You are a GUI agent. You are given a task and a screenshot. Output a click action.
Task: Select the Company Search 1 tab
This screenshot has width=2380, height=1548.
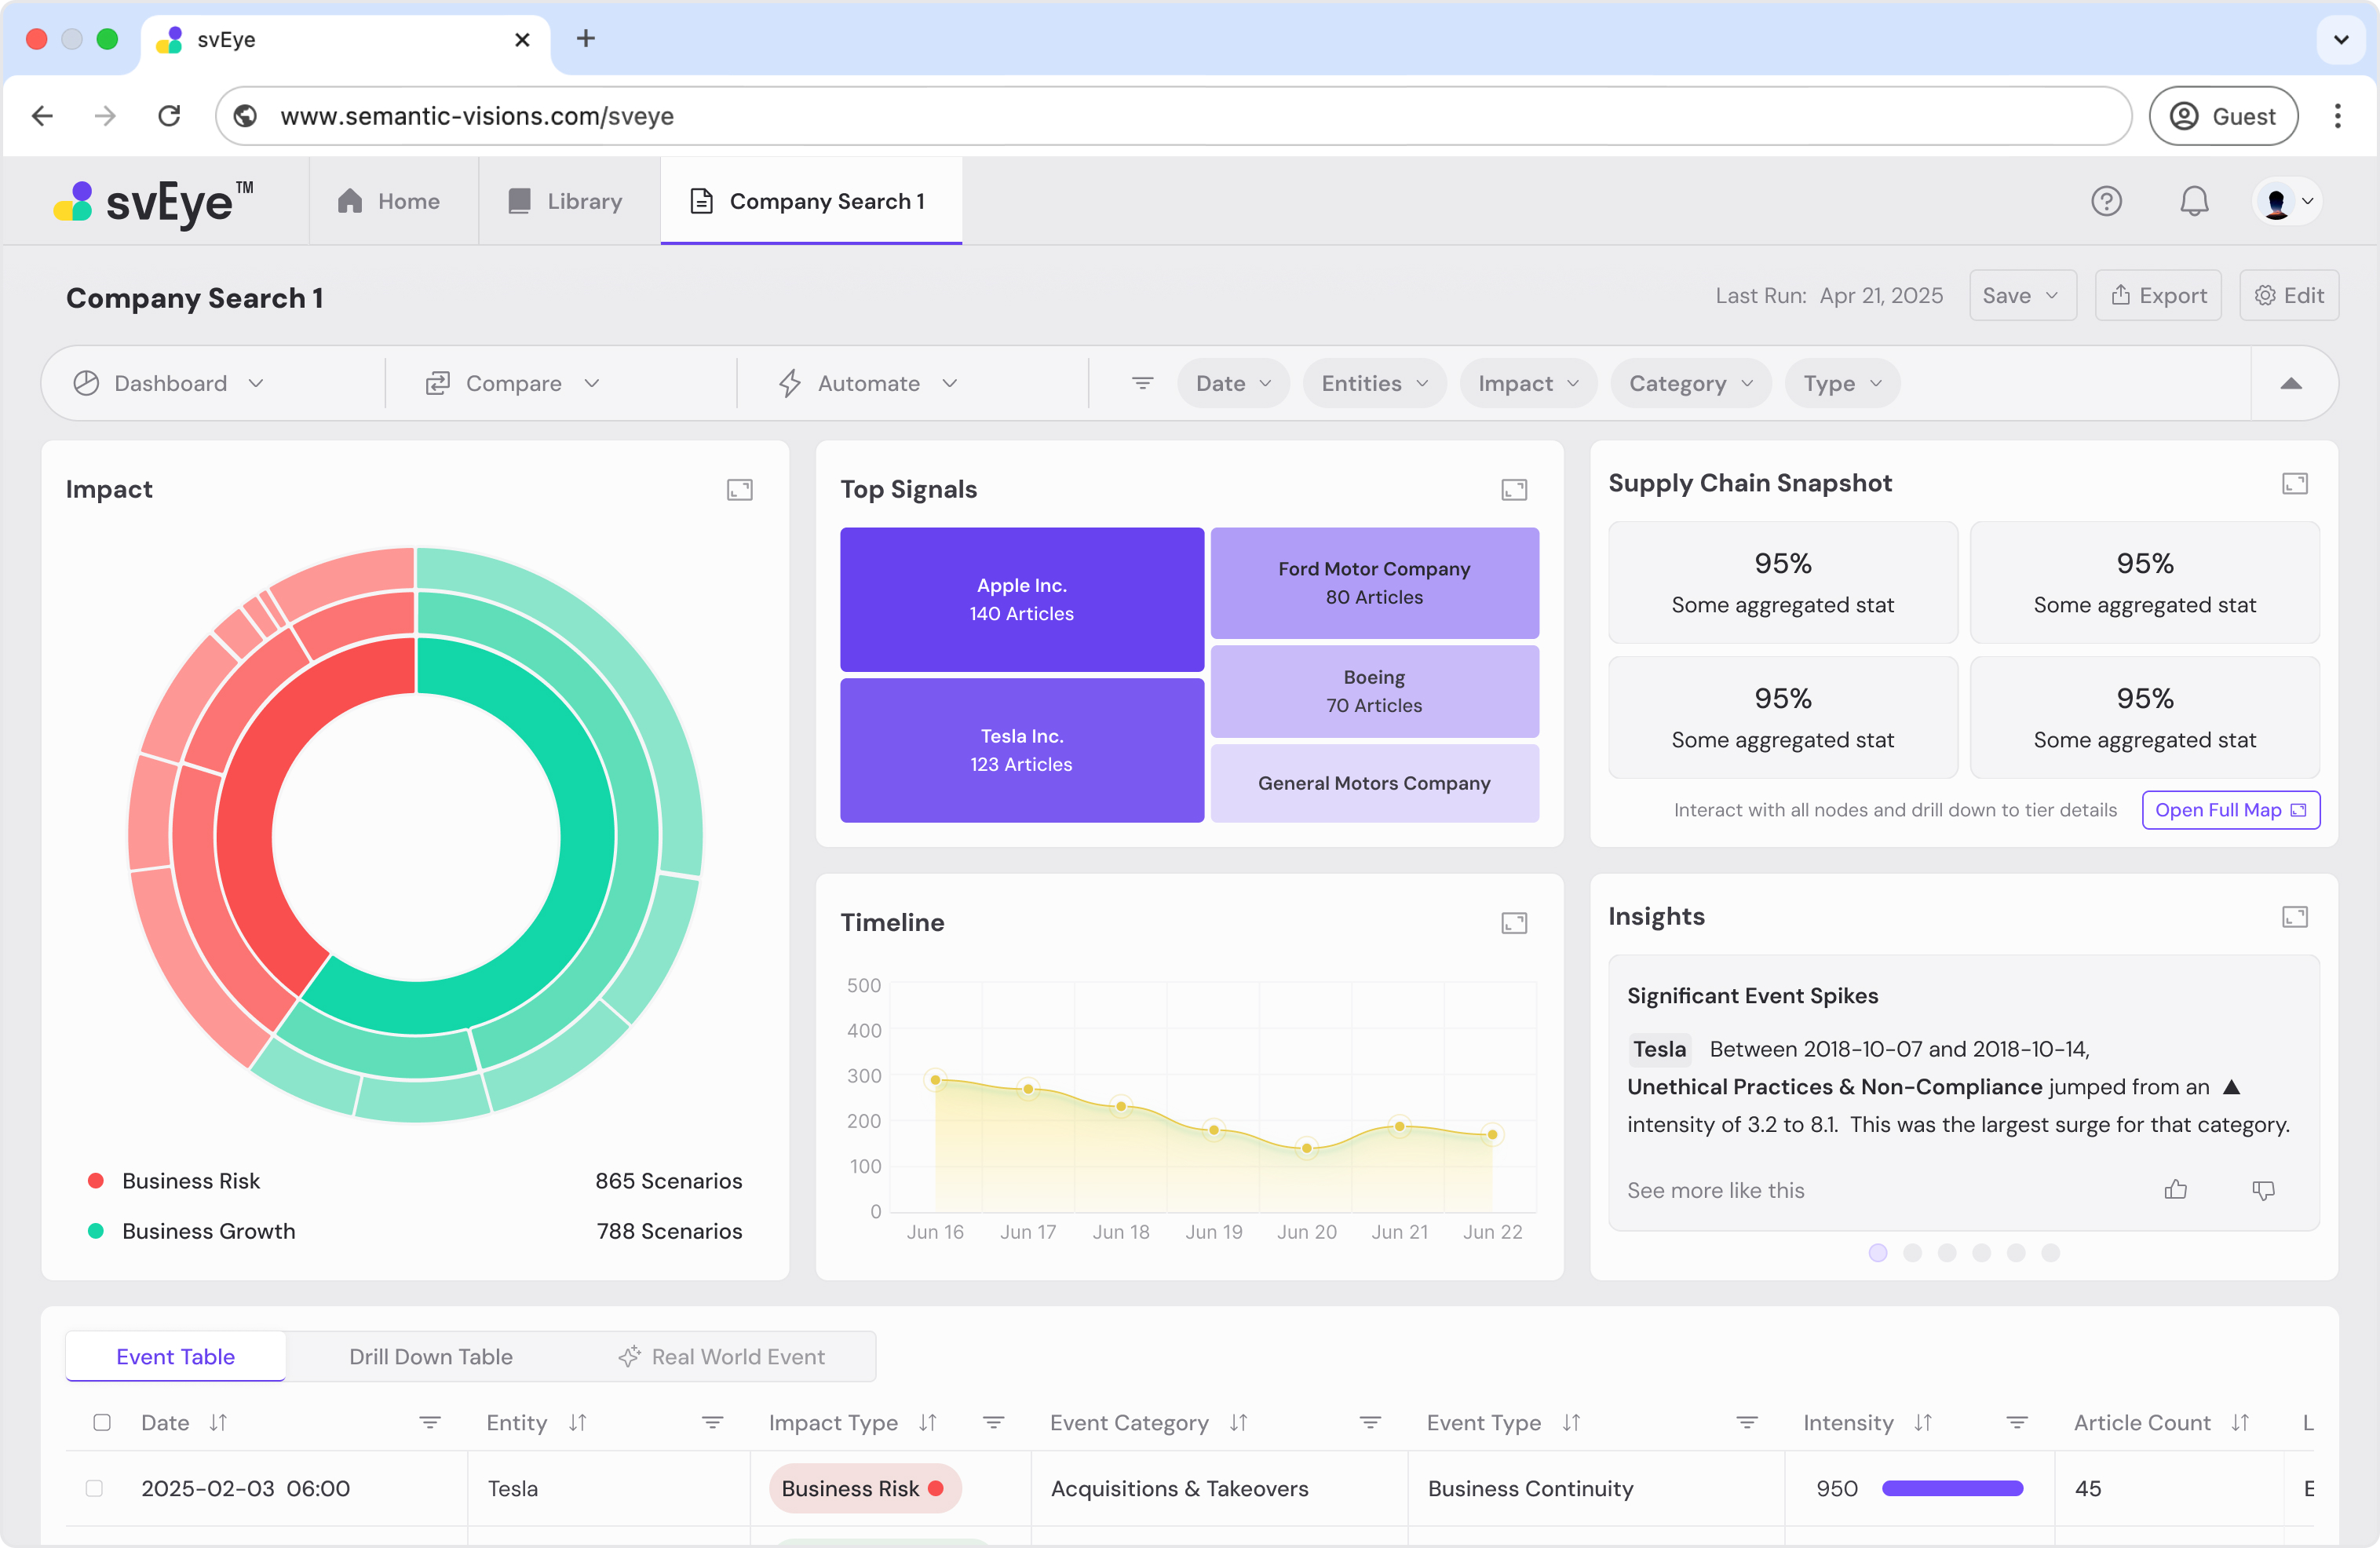810,201
